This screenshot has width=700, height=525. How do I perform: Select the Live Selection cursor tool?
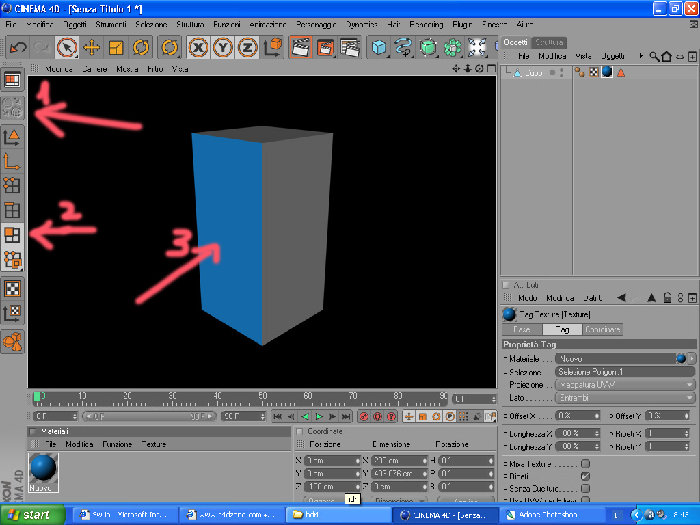pyautogui.click(x=67, y=47)
